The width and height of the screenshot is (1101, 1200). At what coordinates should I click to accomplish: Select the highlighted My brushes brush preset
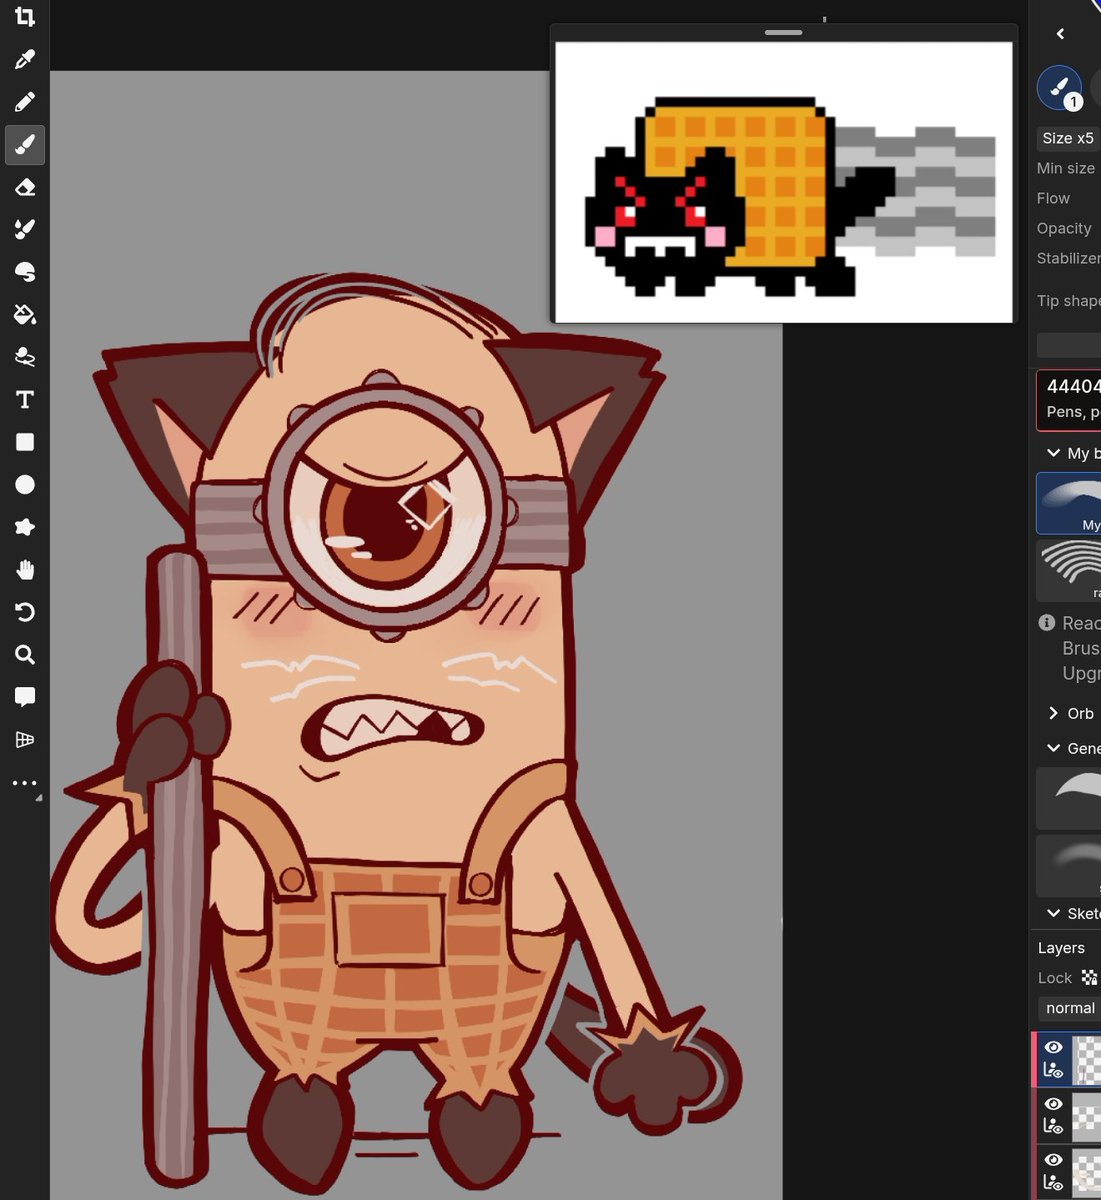tap(1069, 503)
